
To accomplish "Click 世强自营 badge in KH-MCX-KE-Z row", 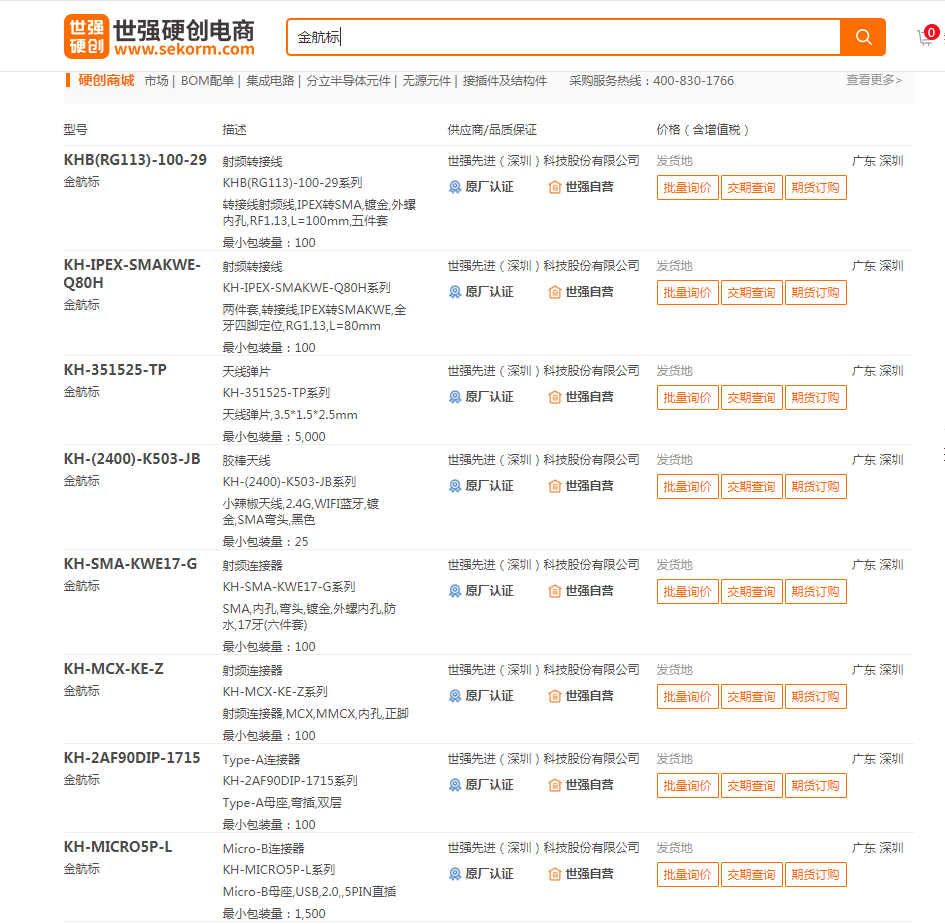I will 581,696.
